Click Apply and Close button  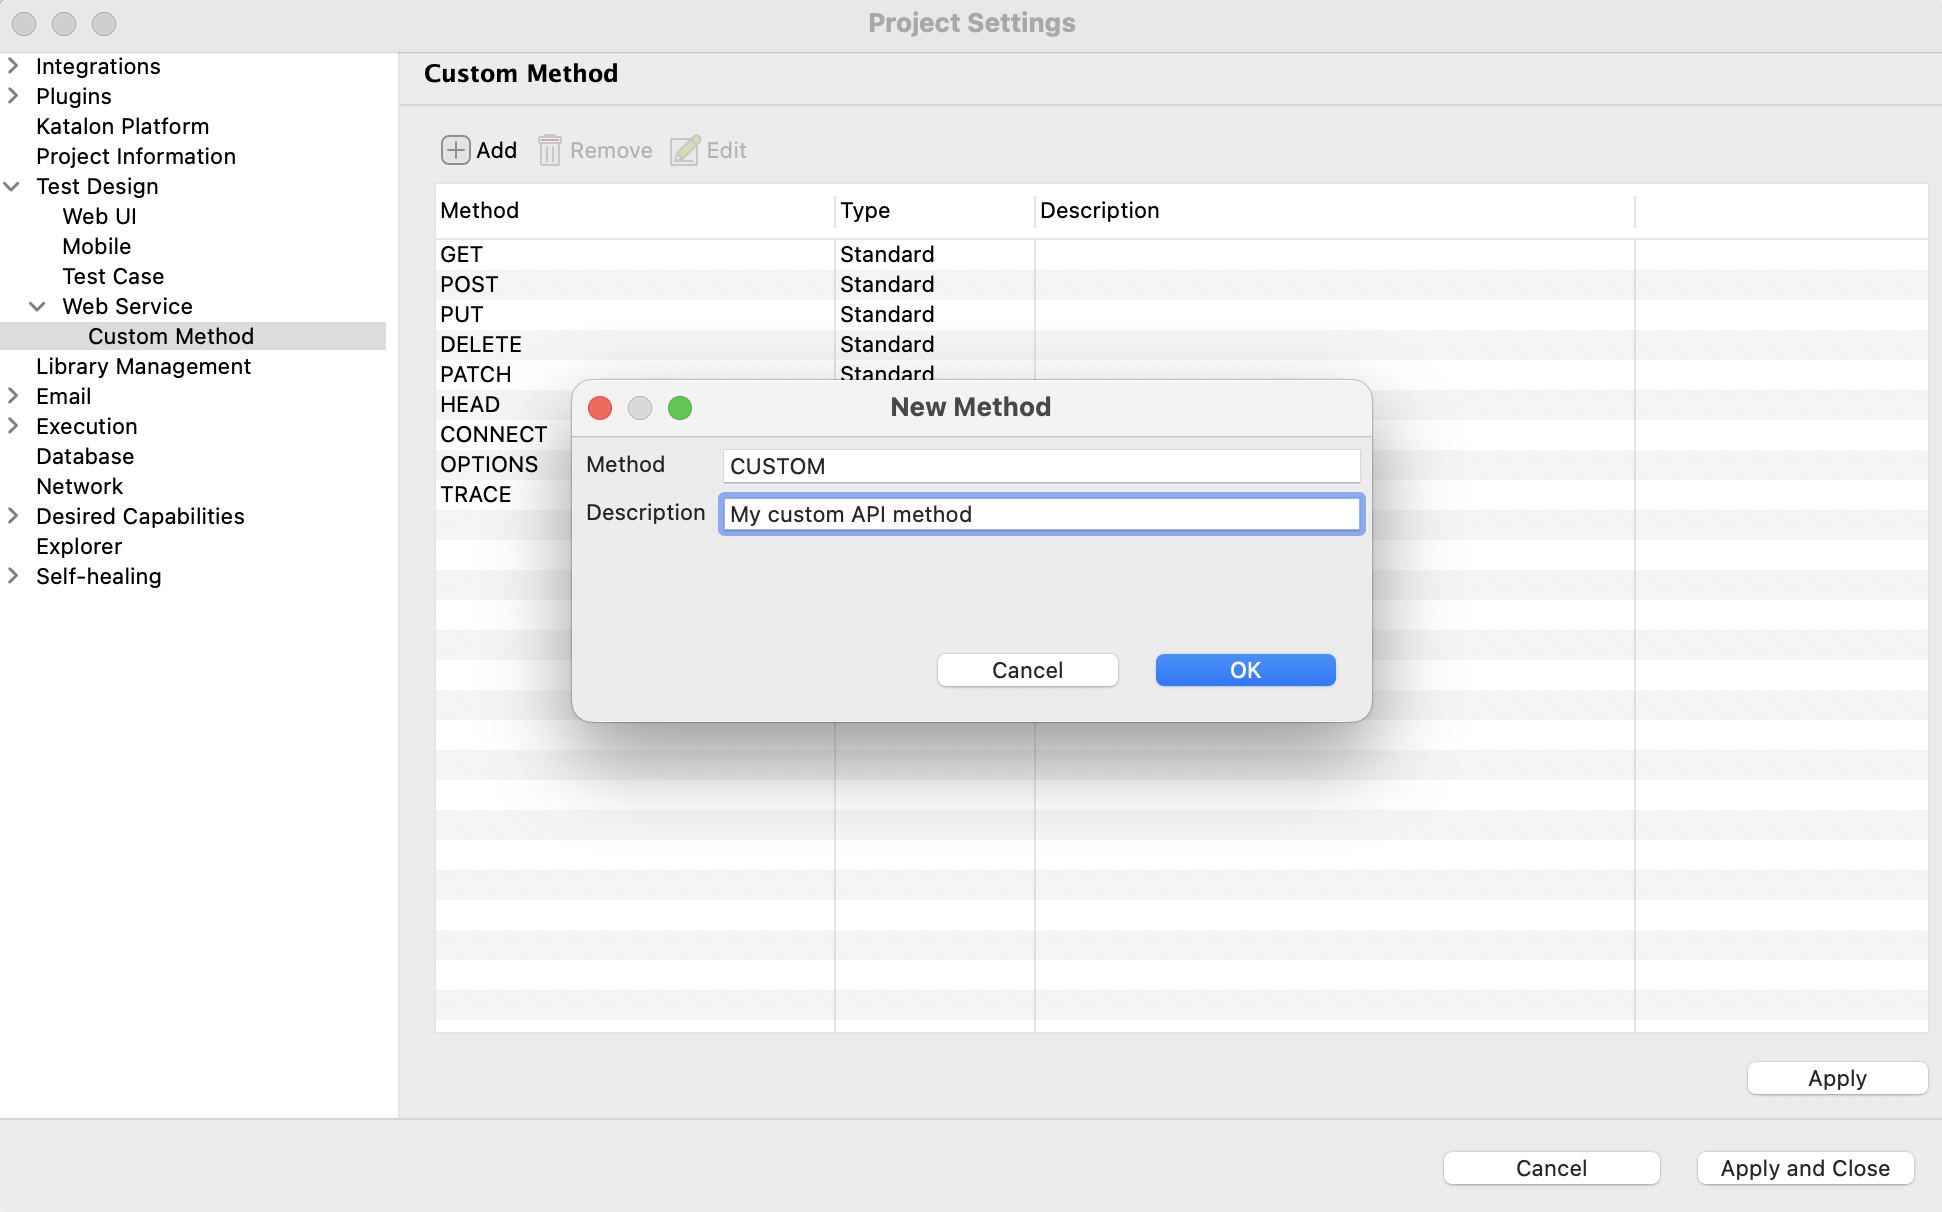[1805, 1168]
